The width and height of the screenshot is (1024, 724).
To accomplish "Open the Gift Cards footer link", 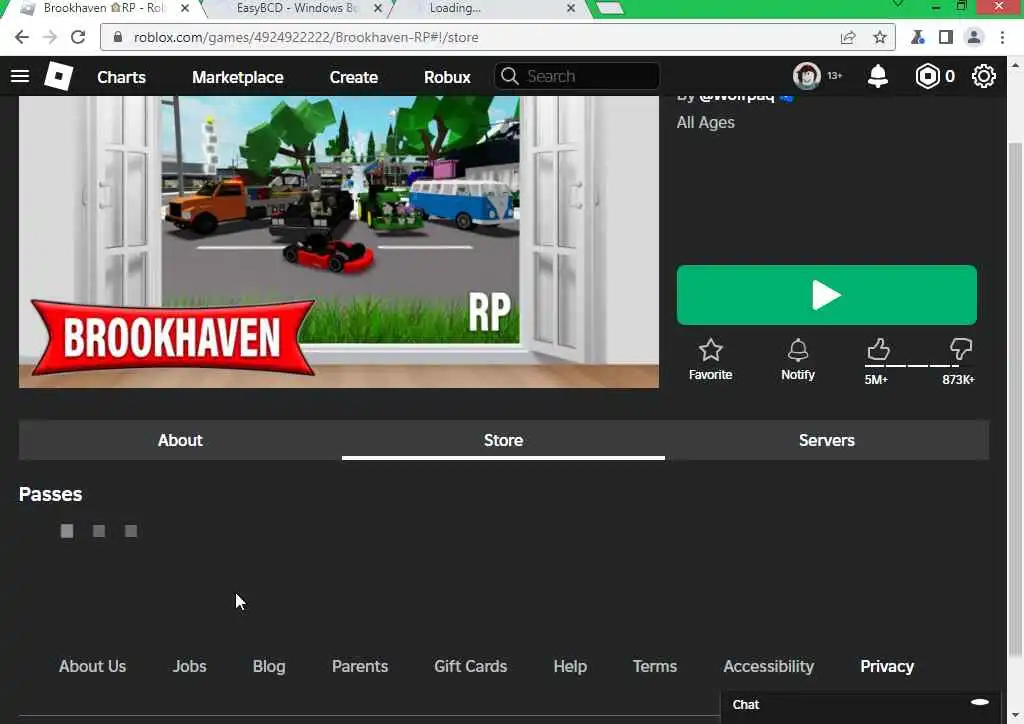I will pyautogui.click(x=470, y=666).
